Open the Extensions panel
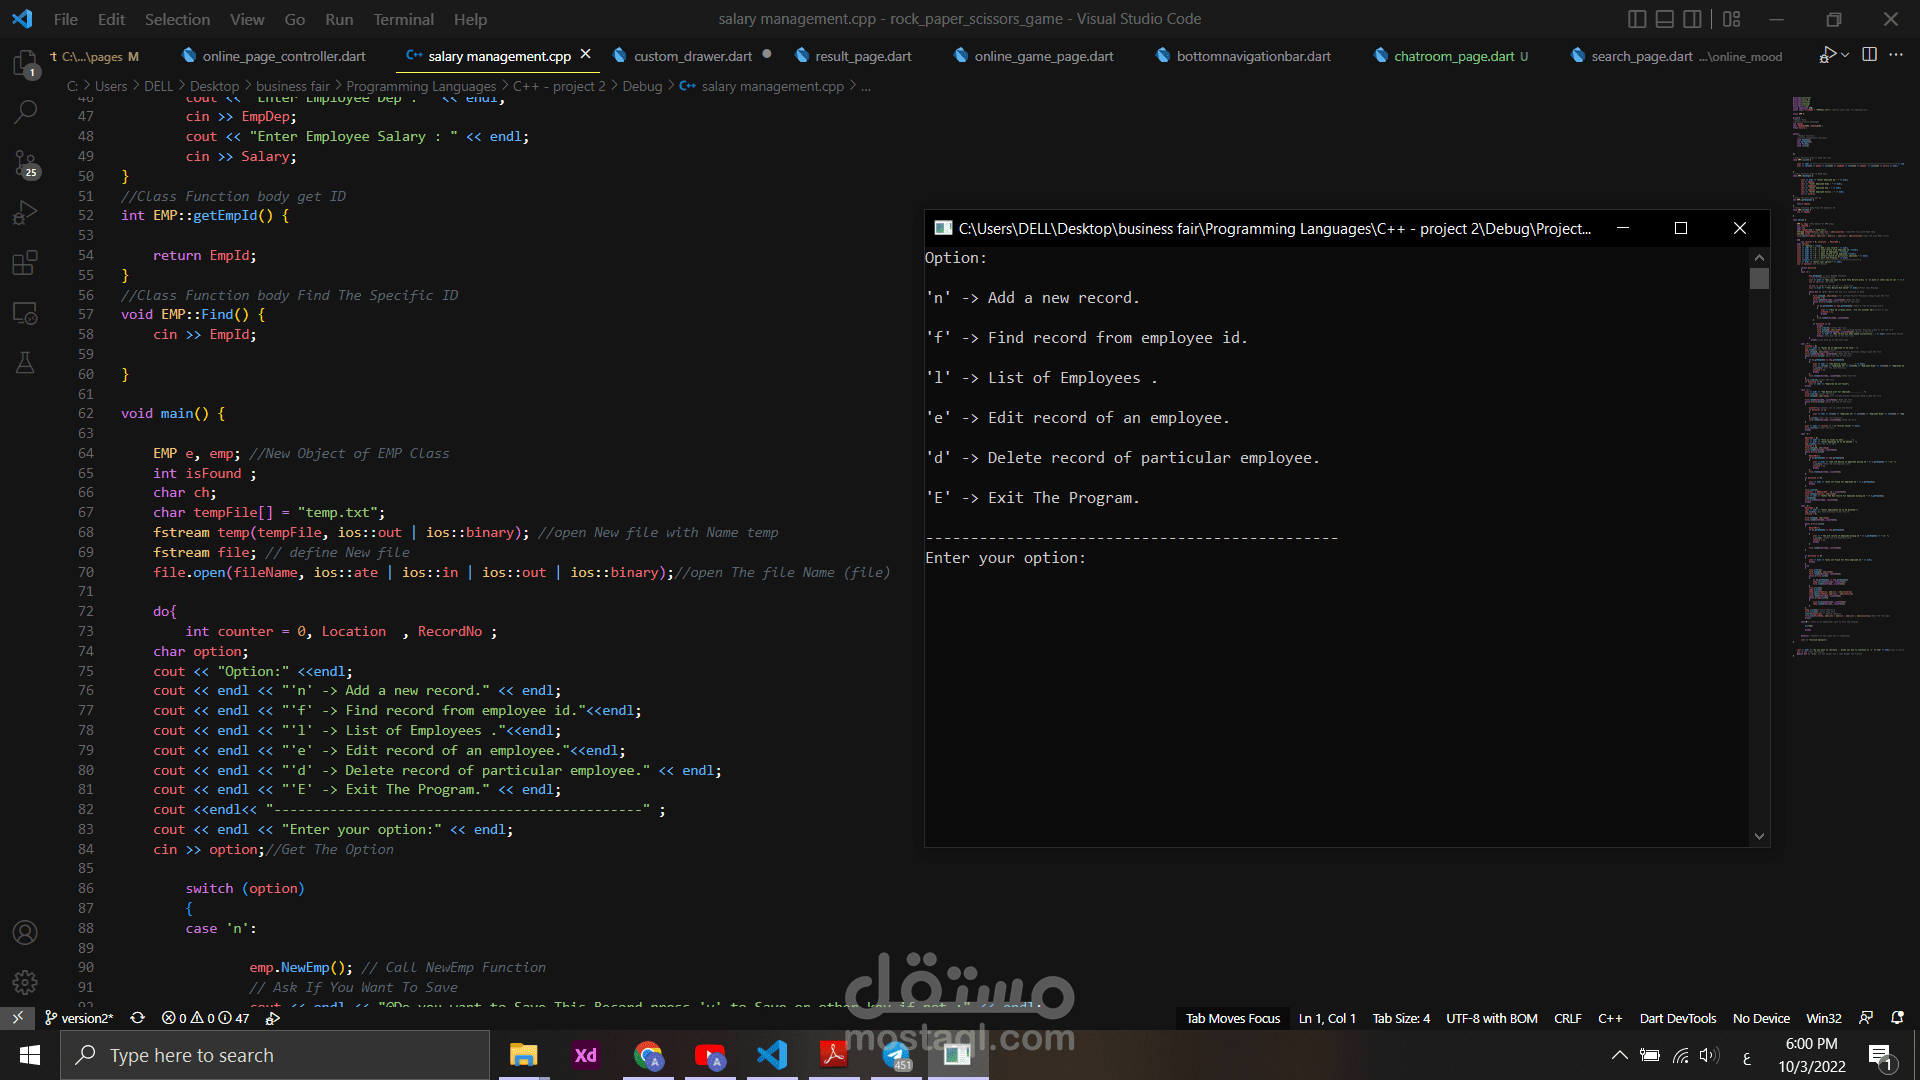 (x=25, y=262)
